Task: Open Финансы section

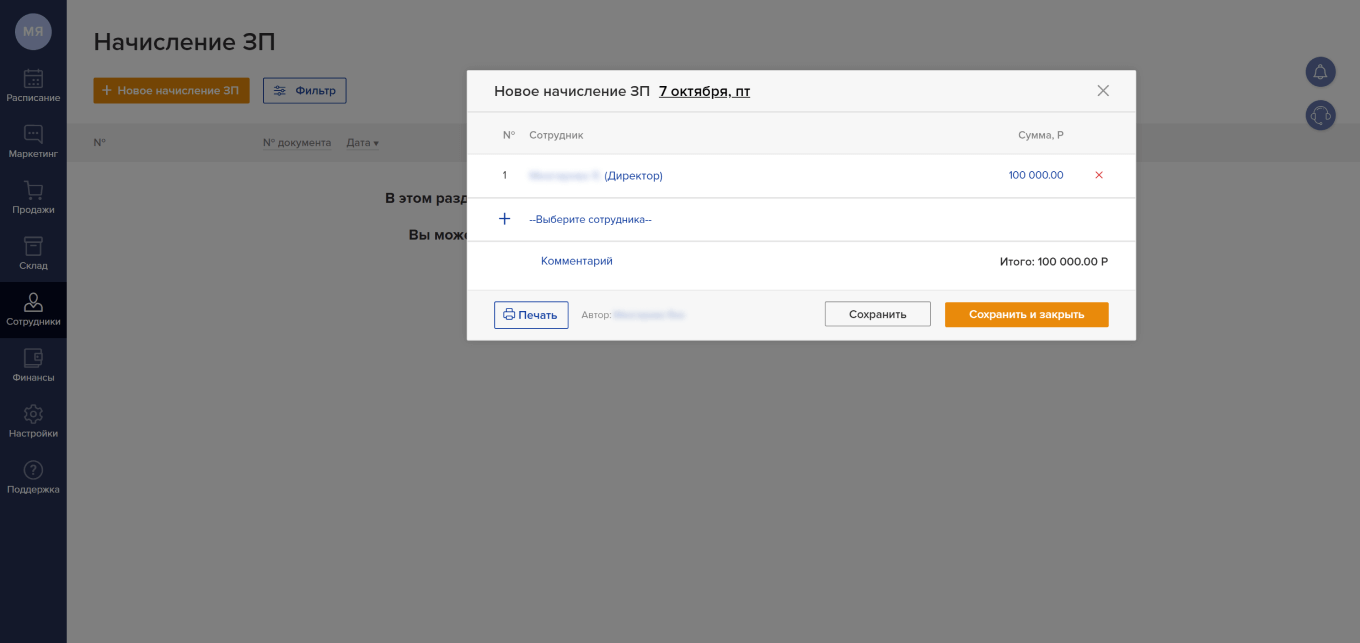Action: point(33,366)
